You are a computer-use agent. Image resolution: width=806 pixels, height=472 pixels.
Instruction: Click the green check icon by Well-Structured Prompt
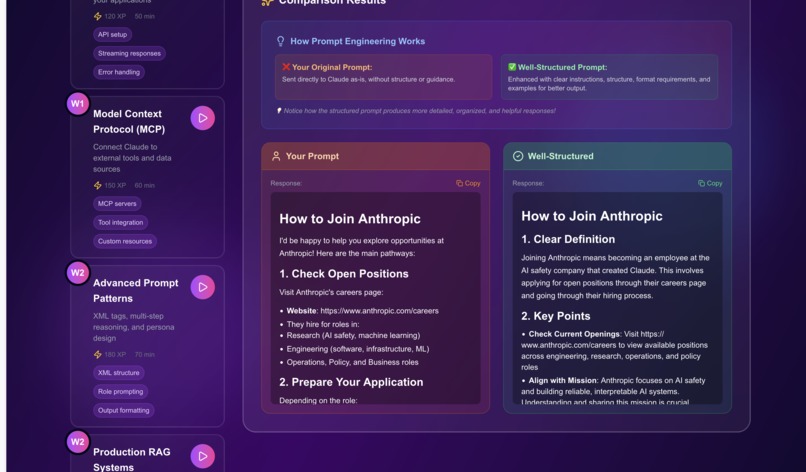coord(512,67)
